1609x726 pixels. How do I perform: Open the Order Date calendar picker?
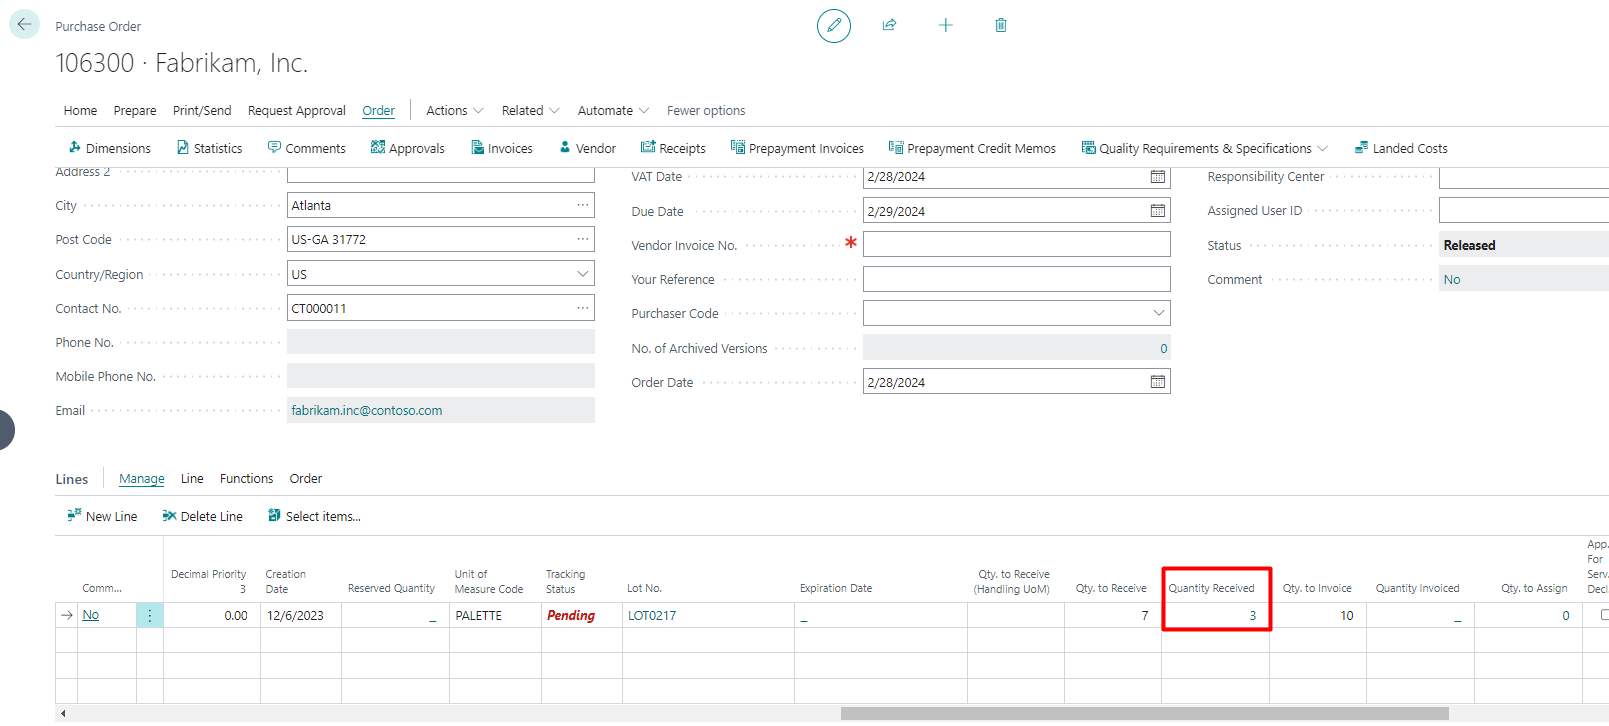pos(1157,382)
